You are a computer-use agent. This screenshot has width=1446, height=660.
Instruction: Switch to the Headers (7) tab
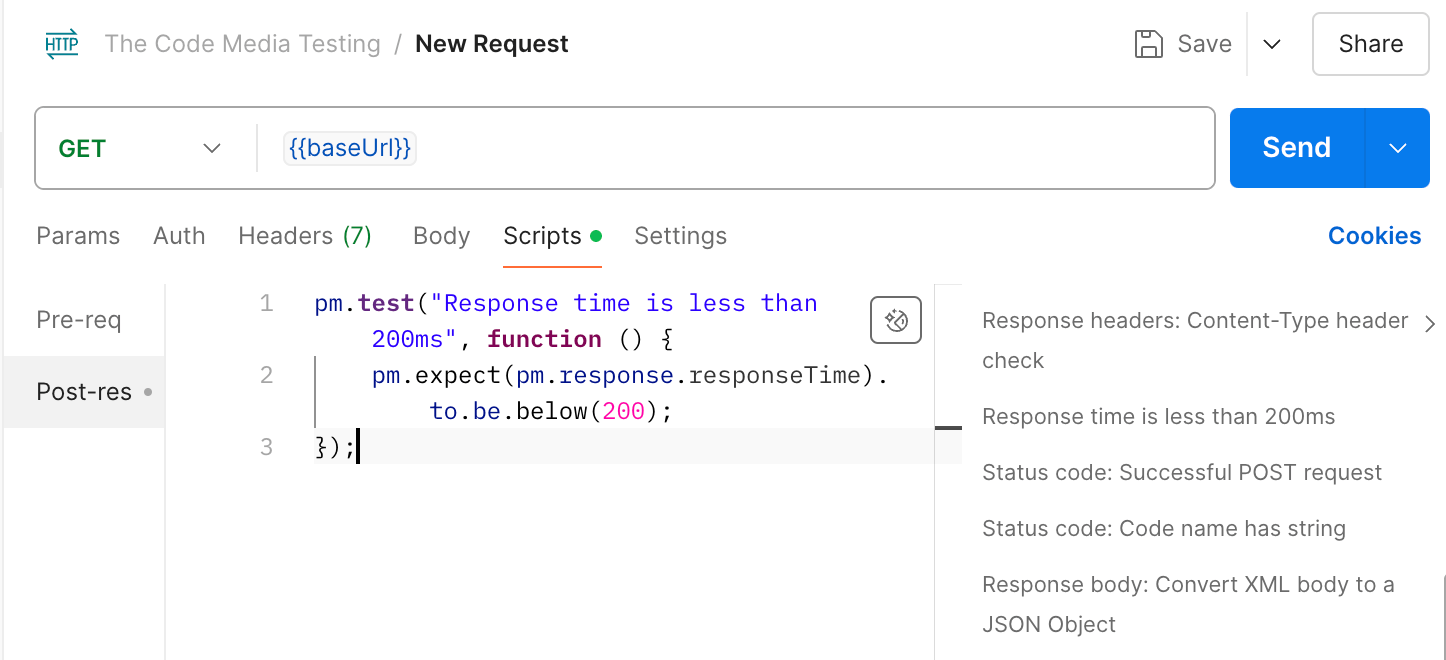tap(305, 236)
